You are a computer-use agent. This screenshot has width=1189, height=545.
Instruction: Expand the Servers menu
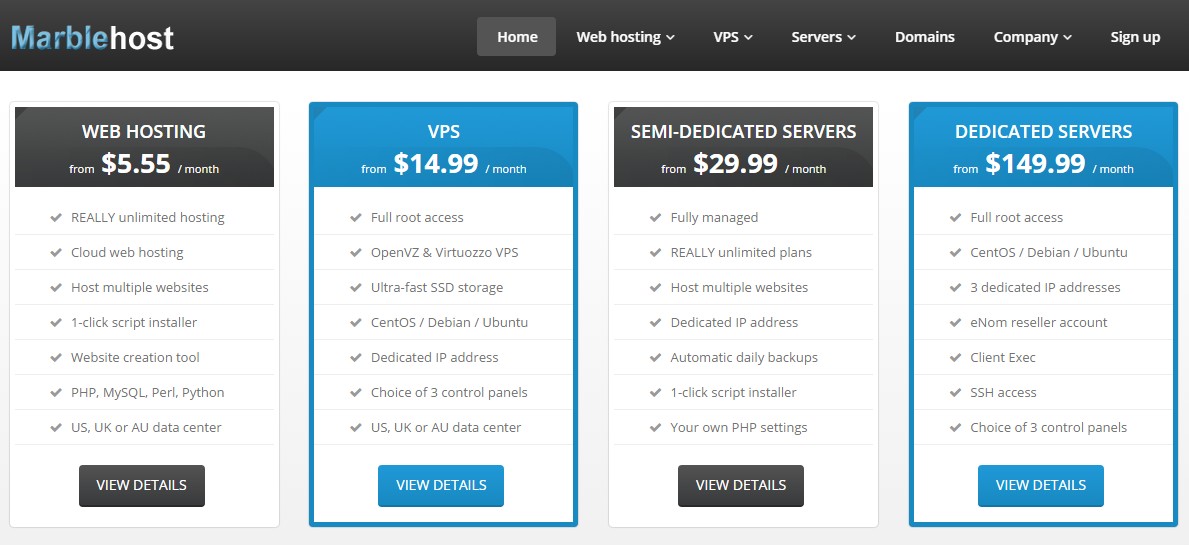tap(823, 37)
